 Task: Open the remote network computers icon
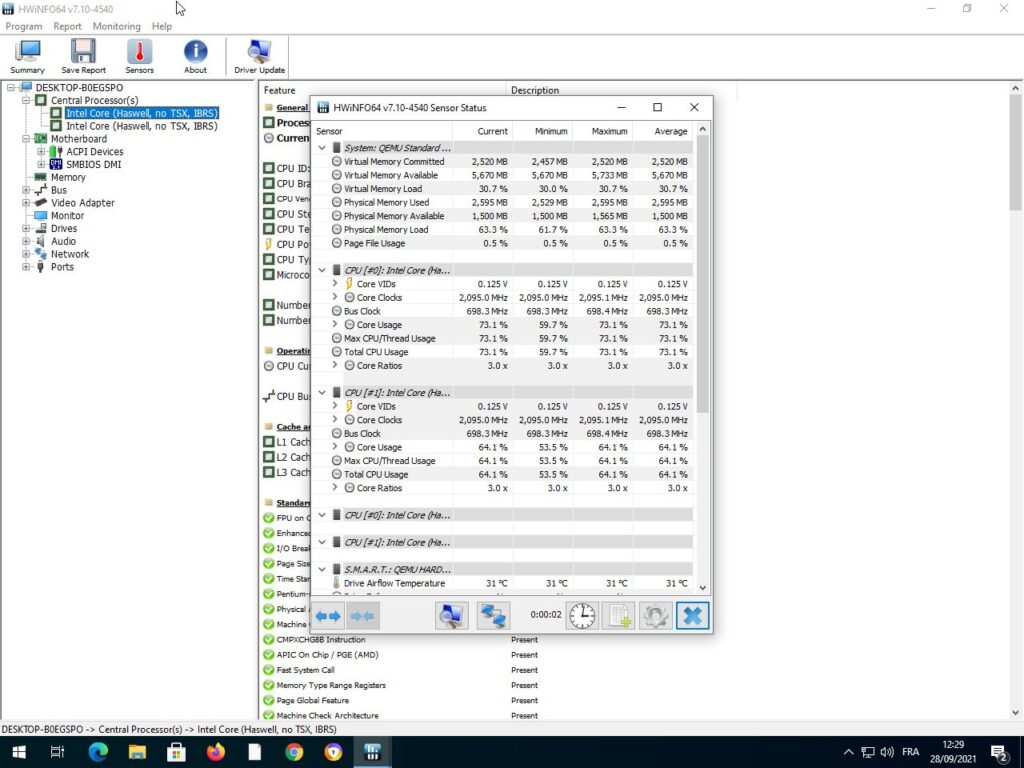tap(493, 616)
